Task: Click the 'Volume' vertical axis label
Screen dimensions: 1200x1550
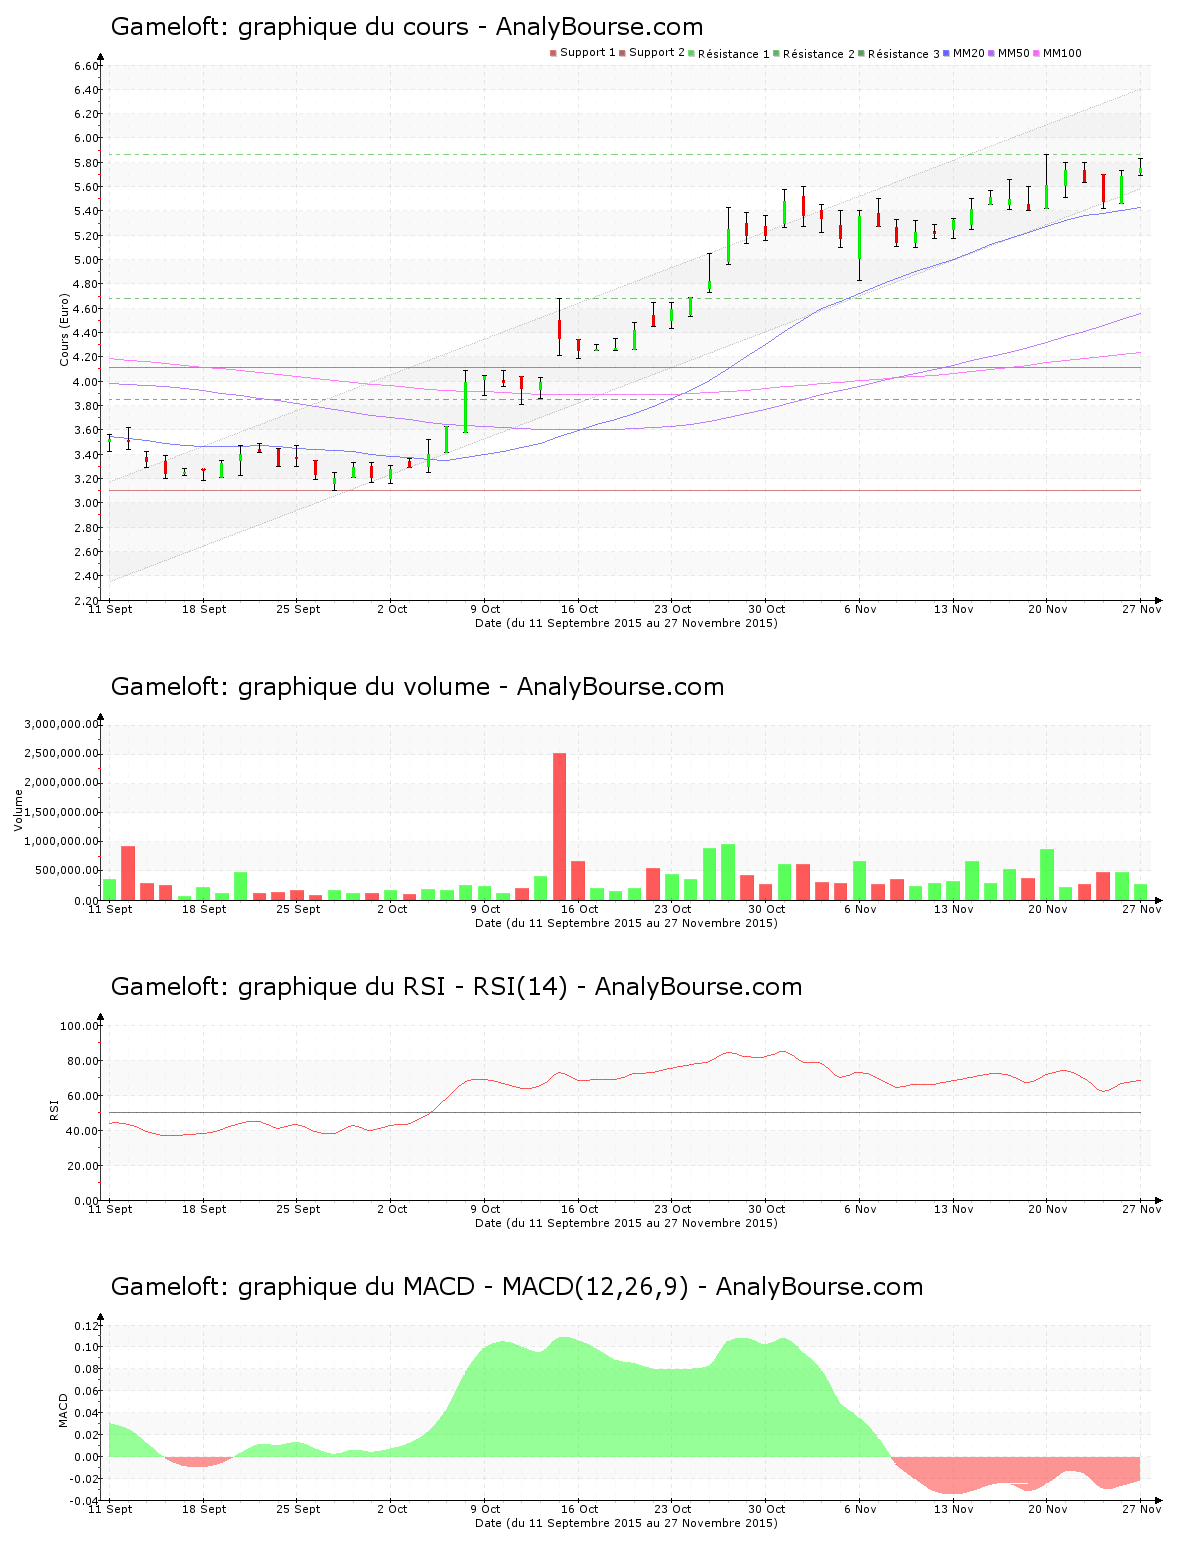Action: tap(18, 810)
